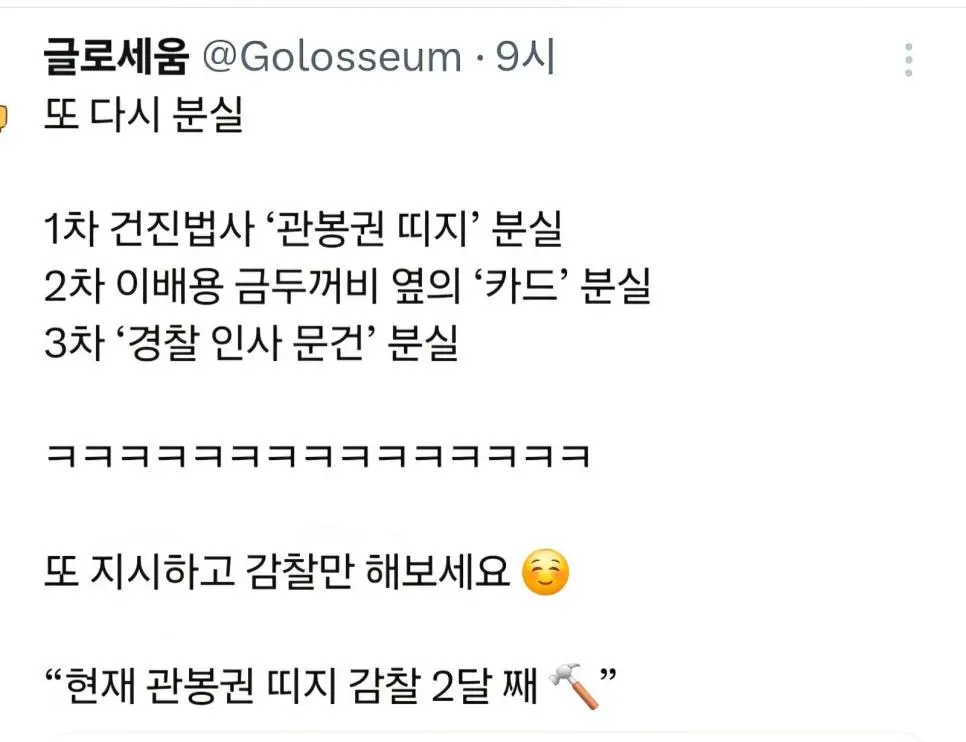
Task: Click the quoted phrase '관봉권 띠지' in the 1차 line
Action: [x=374, y=229]
